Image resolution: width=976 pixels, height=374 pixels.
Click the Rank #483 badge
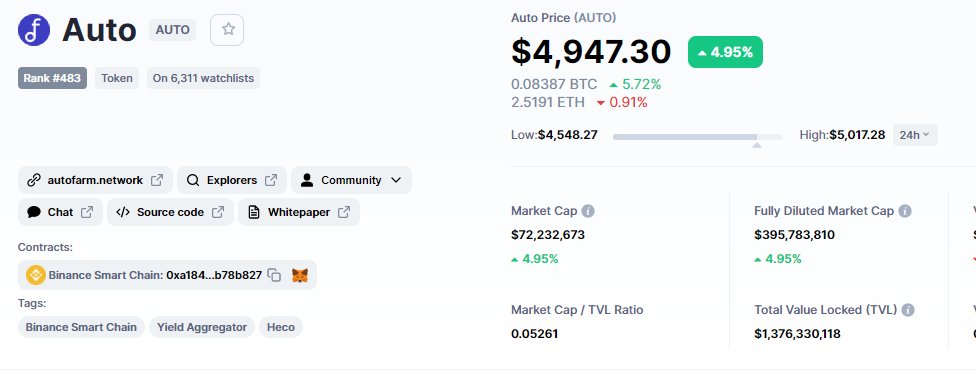pos(52,78)
